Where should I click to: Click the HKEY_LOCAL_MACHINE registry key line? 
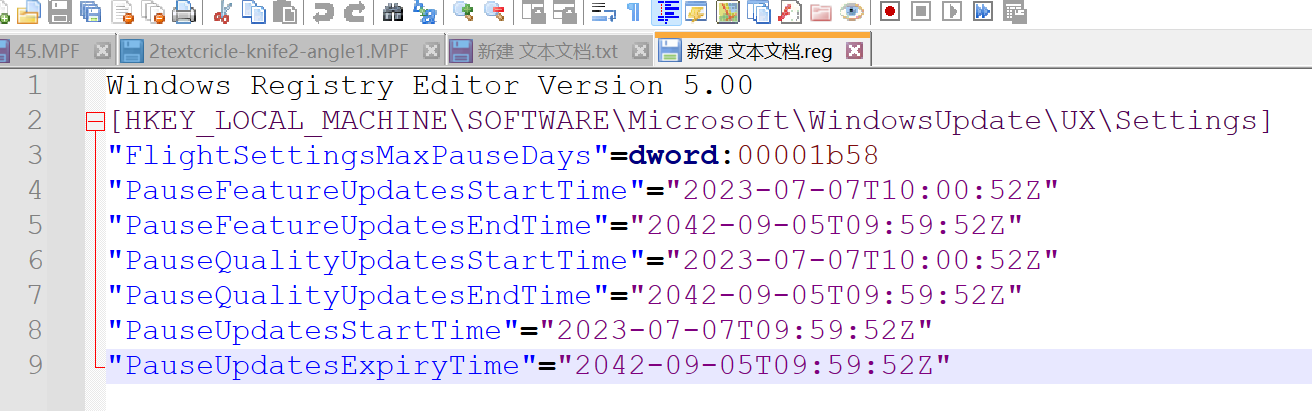click(689, 121)
